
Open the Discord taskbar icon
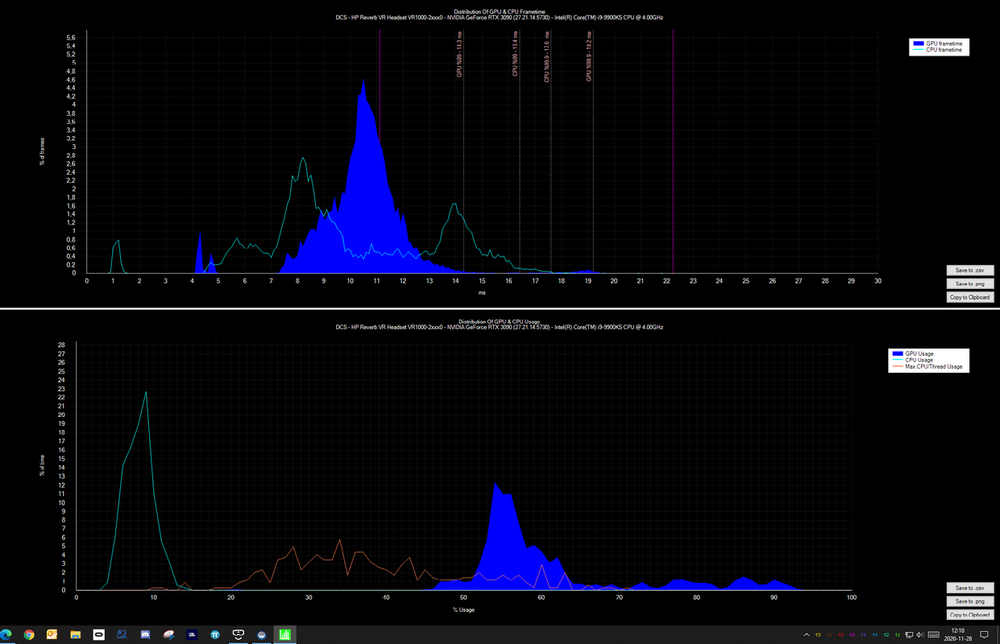(x=145, y=634)
